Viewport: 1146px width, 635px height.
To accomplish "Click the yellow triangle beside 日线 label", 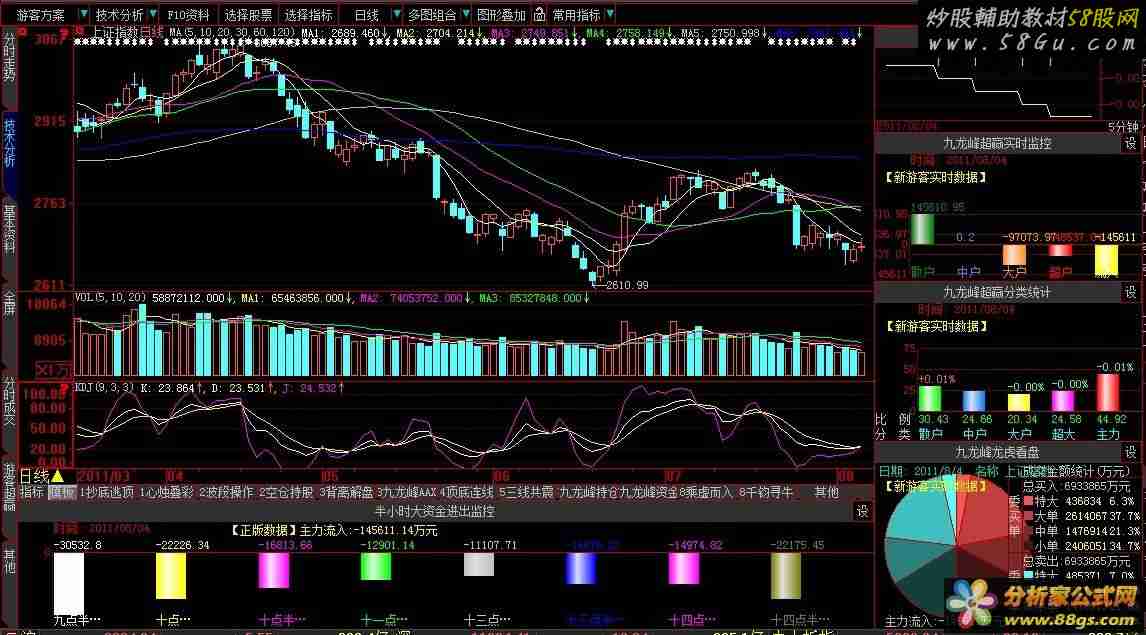I will coord(58,476).
